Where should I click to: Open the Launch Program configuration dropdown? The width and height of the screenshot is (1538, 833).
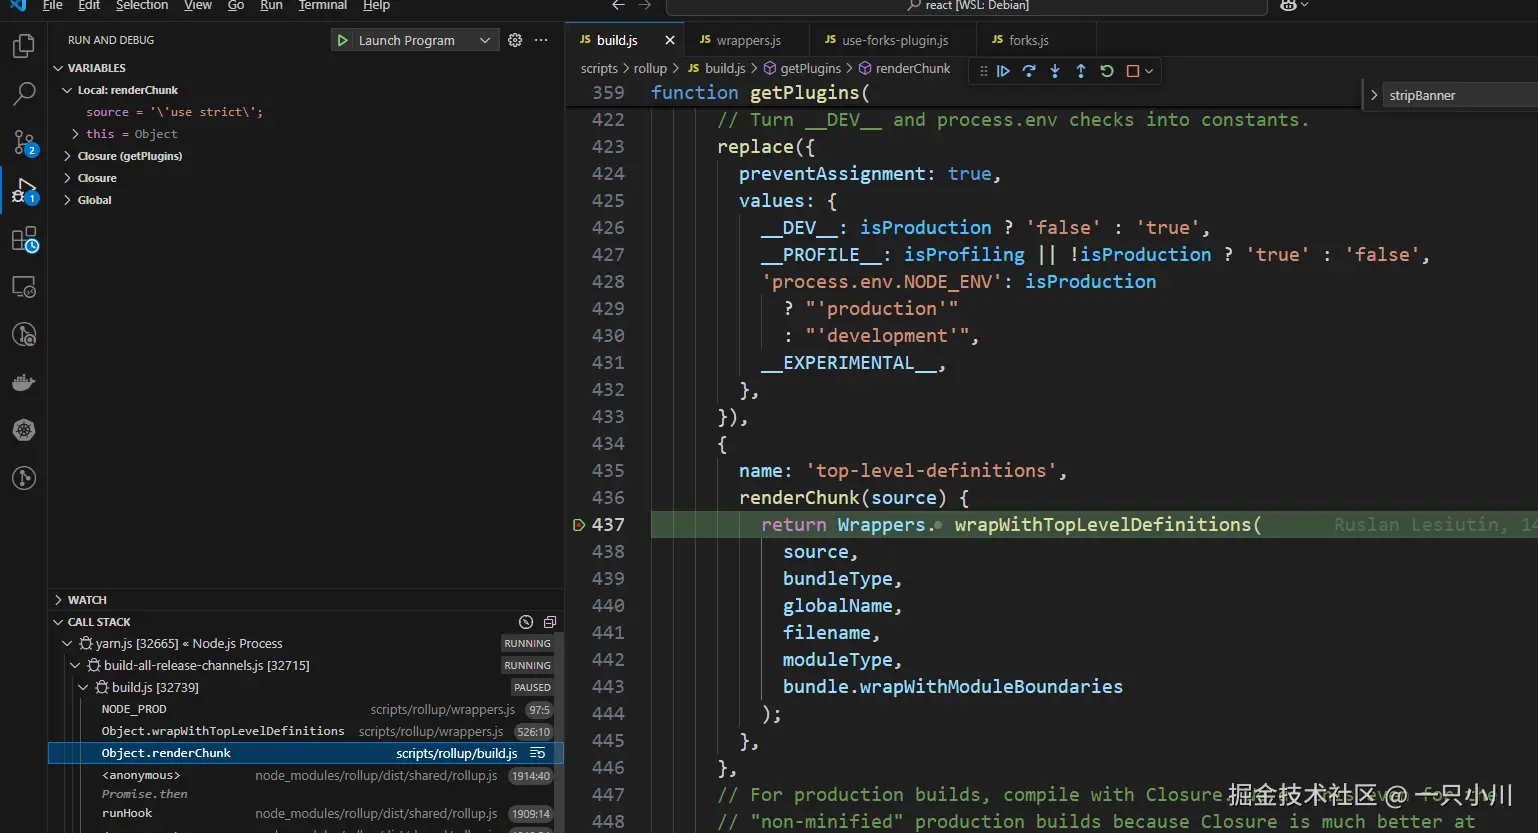(x=484, y=40)
